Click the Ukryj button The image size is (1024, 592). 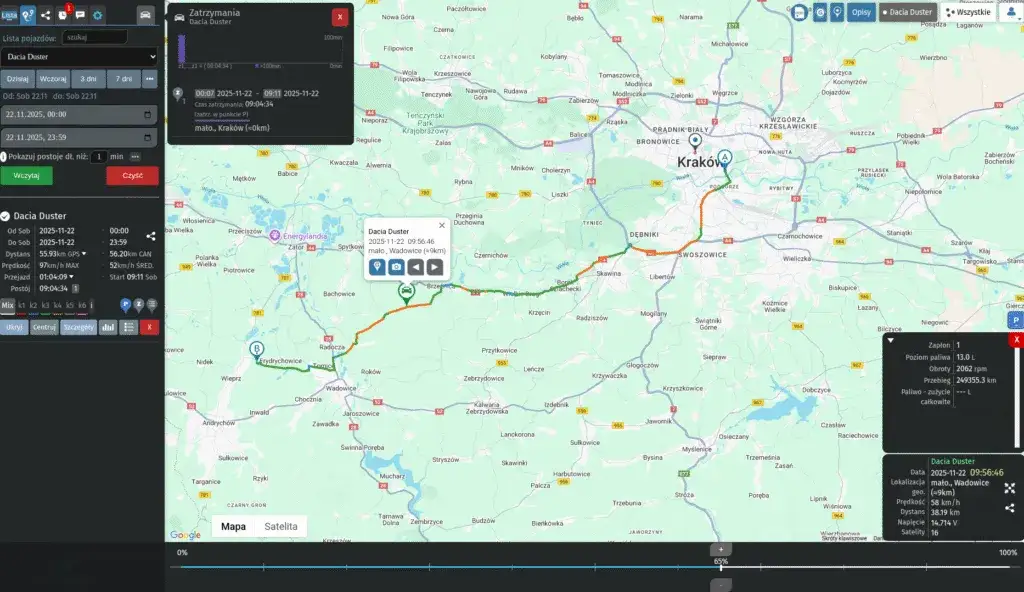(14, 327)
